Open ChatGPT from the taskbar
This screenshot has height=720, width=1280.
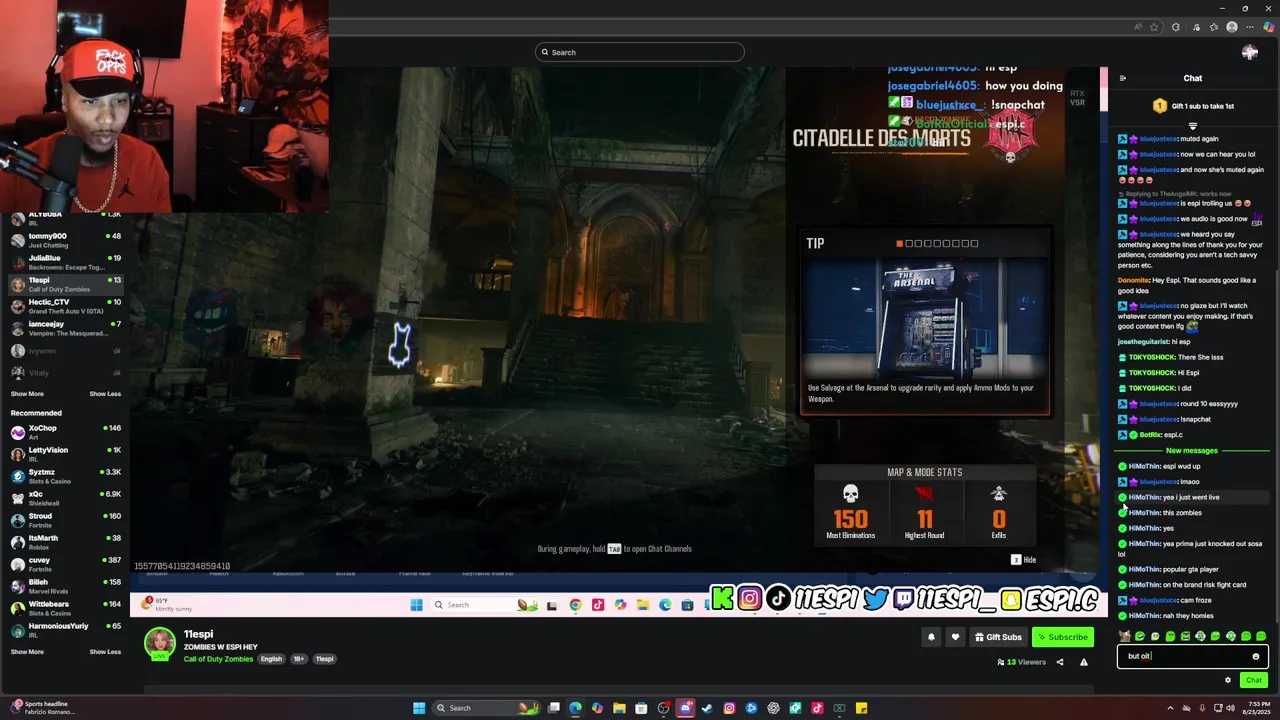pos(773,708)
